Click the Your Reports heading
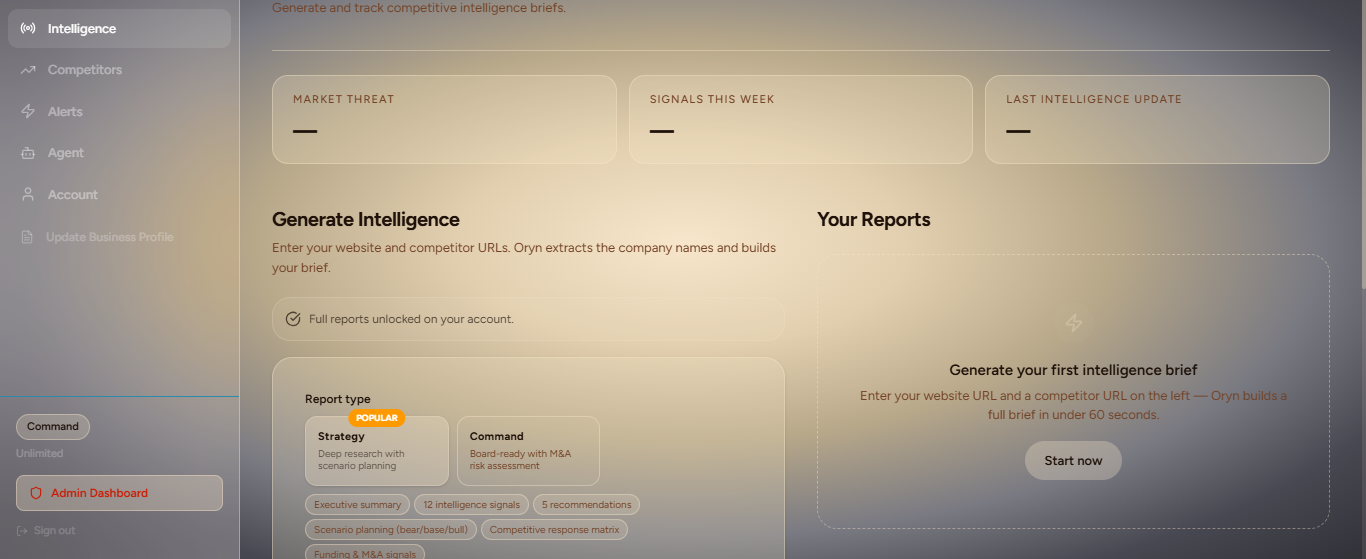 (x=874, y=220)
